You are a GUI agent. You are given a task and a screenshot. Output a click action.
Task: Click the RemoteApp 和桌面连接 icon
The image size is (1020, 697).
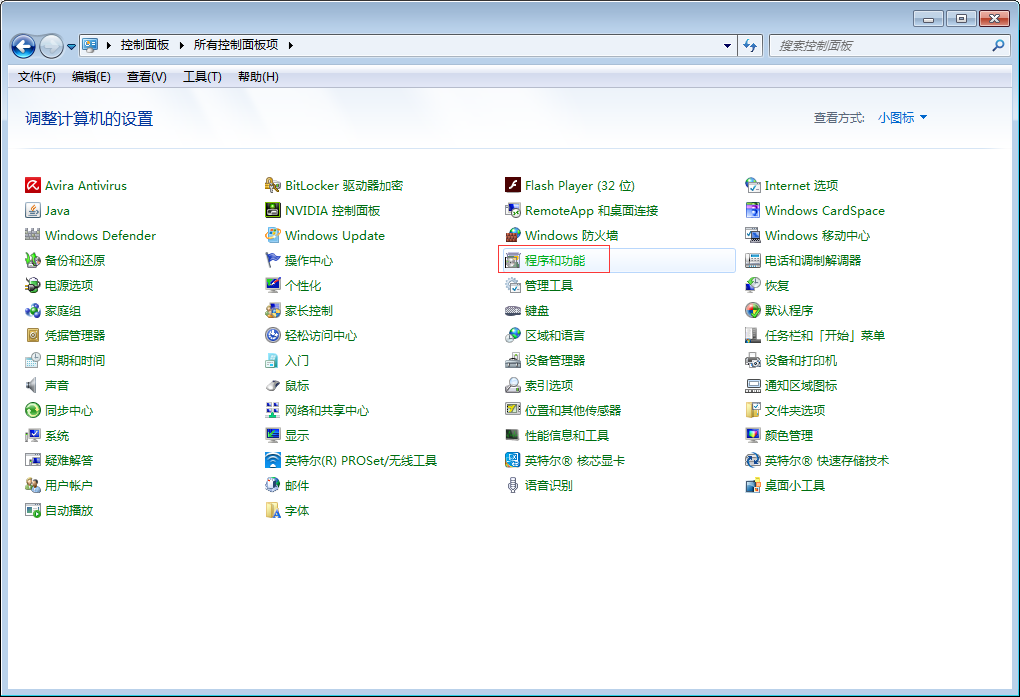(x=513, y=210)
